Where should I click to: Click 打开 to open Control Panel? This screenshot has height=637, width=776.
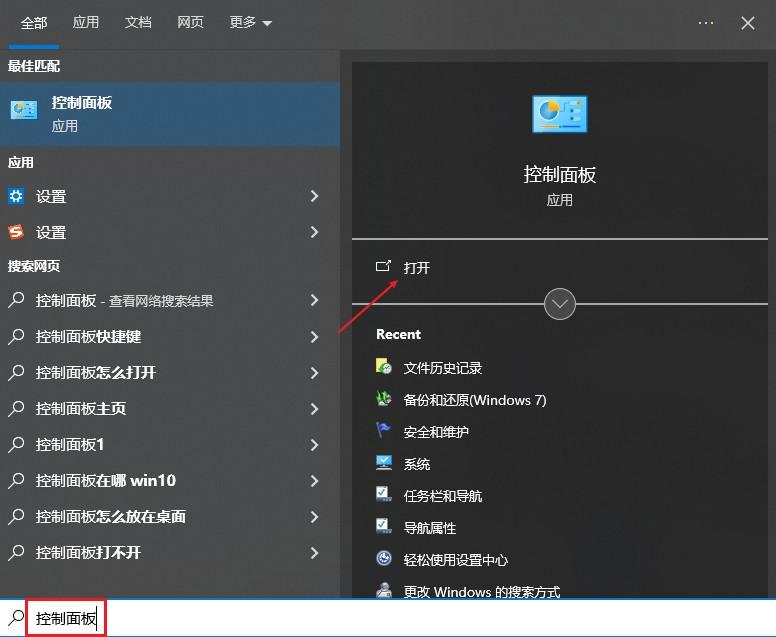tap(417, 268)
